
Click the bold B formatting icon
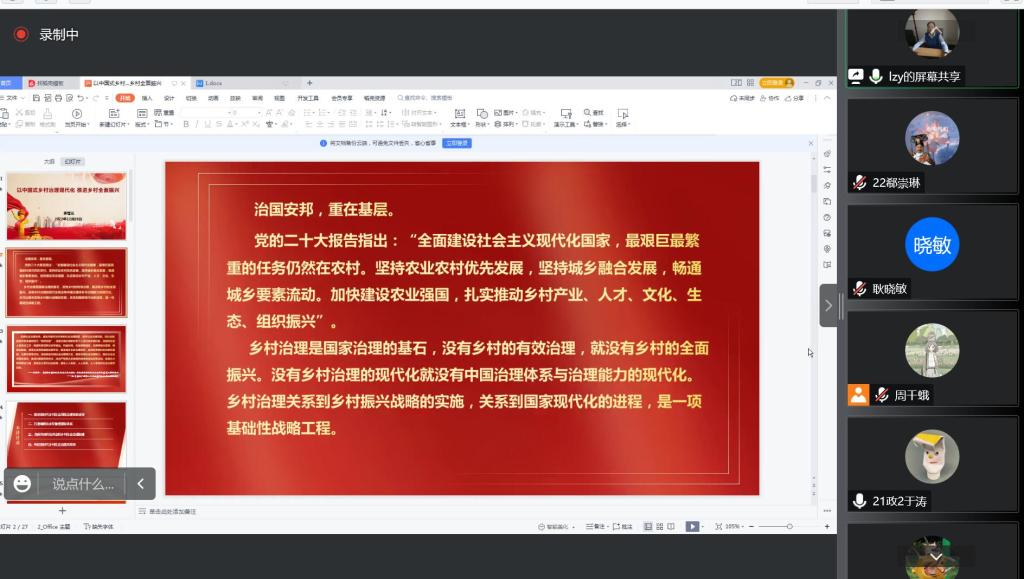(x=186, y=124)
